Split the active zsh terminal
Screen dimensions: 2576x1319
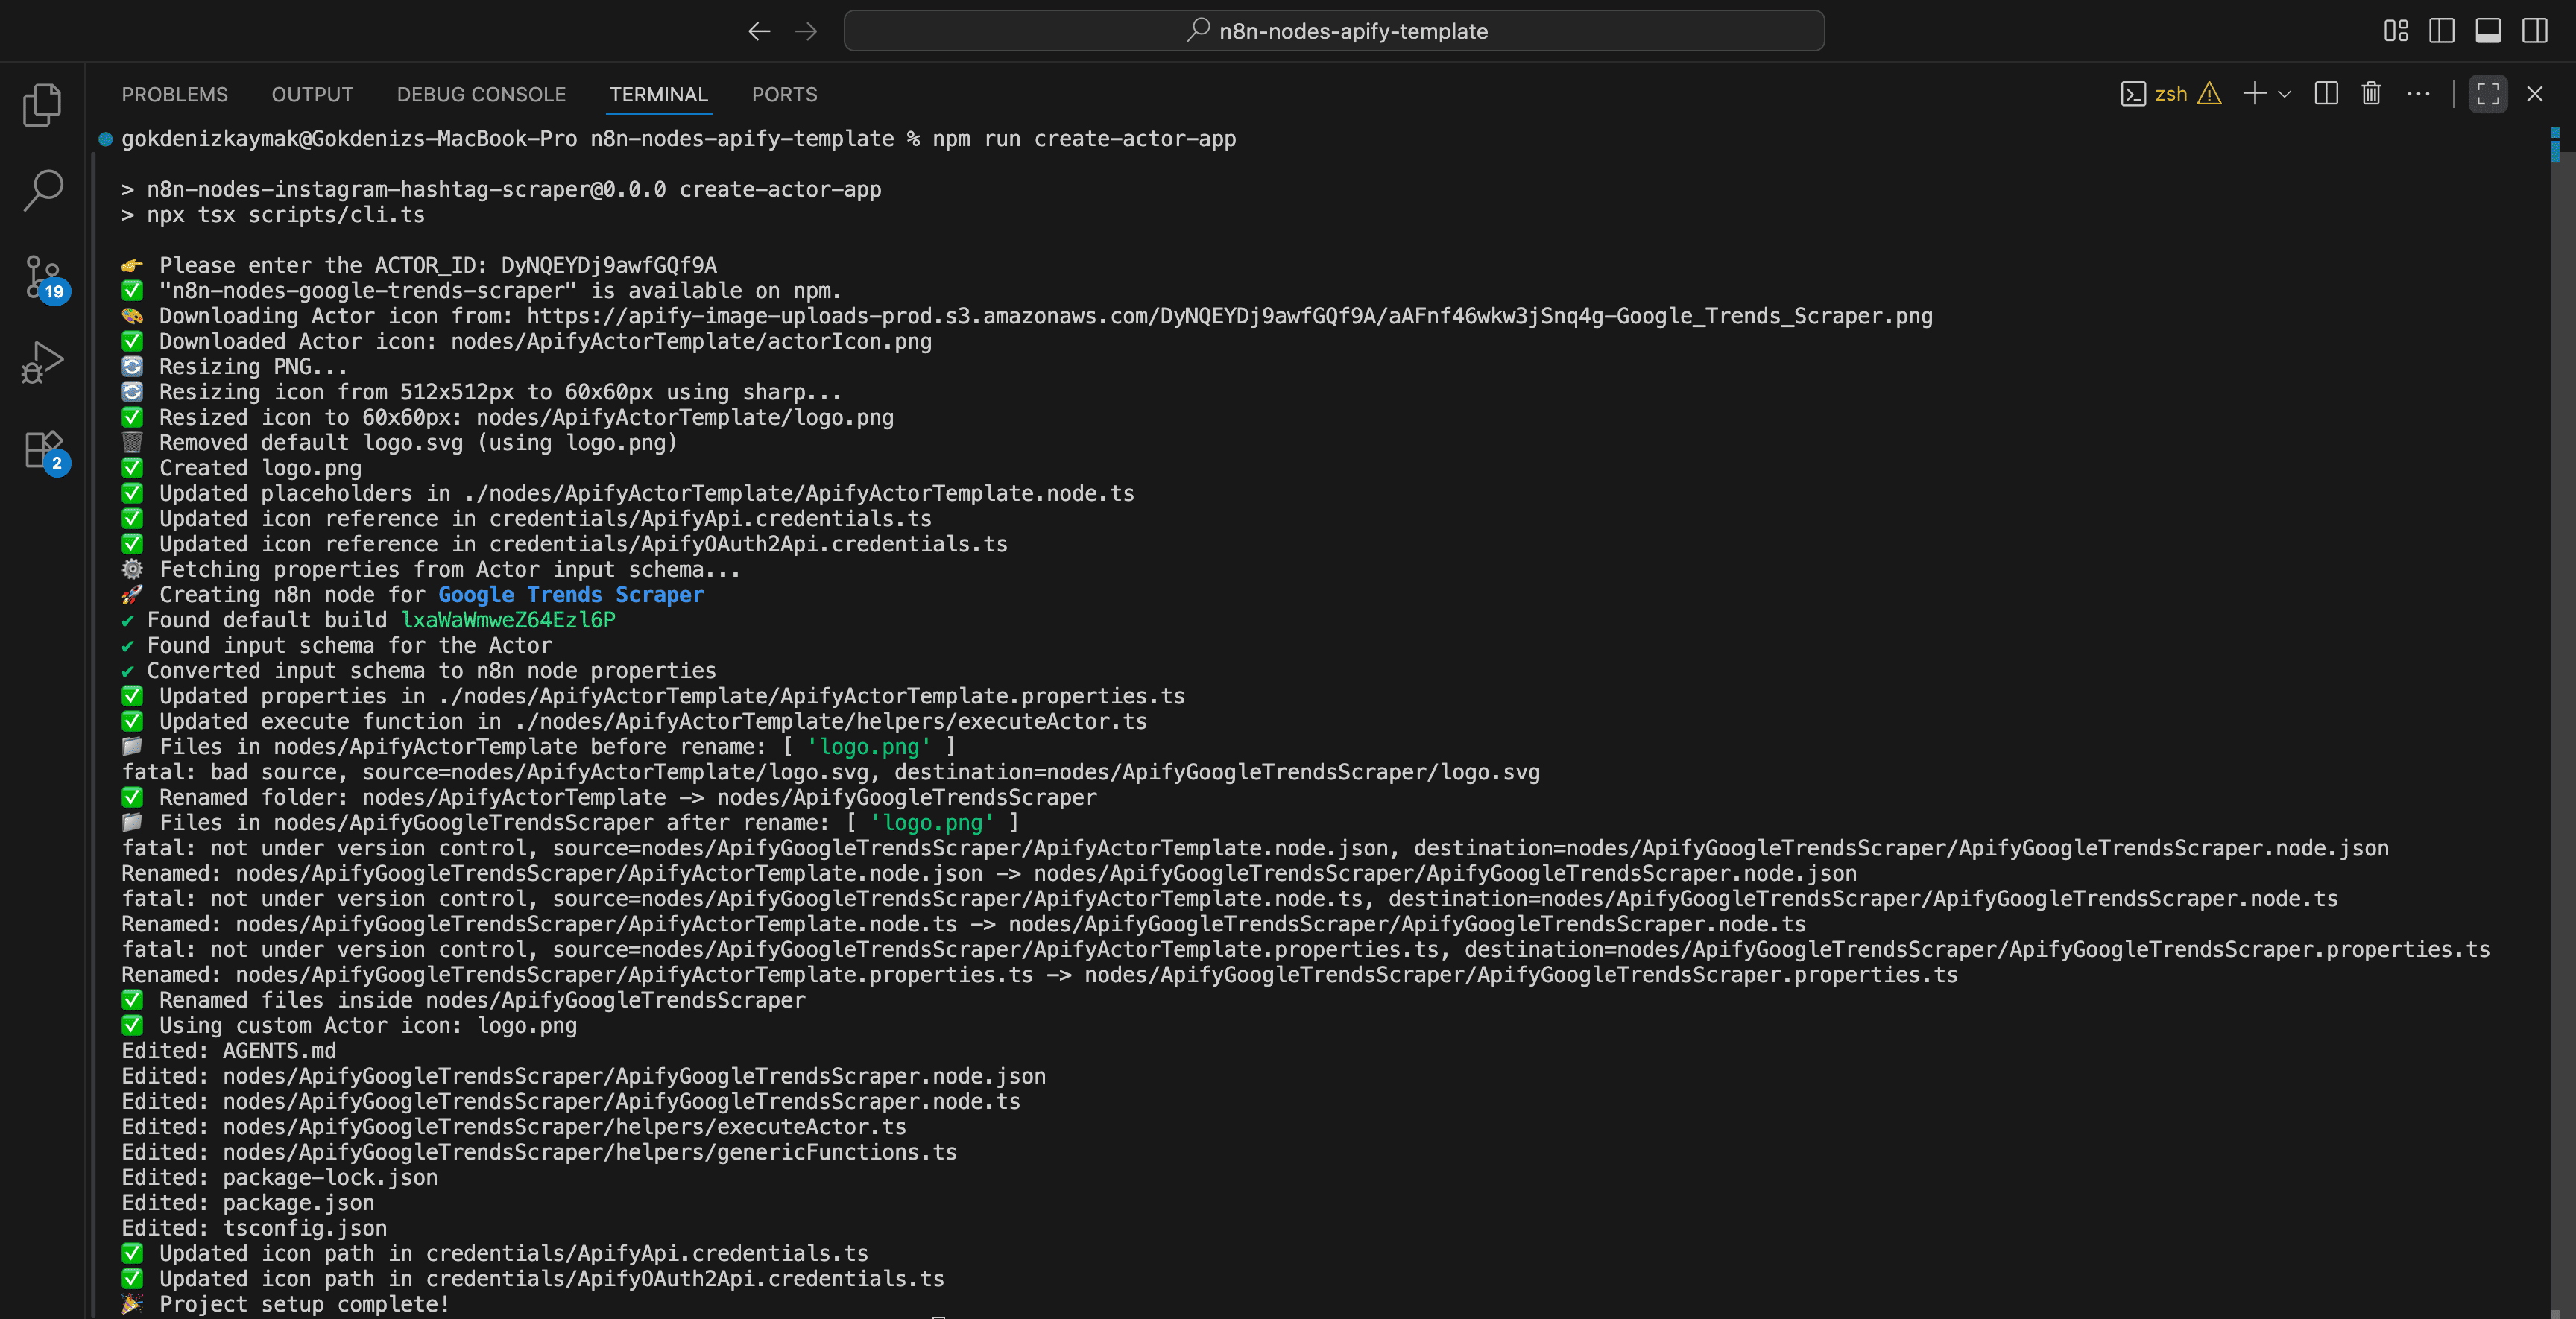pyautogui.click(x=2326, y=94)
